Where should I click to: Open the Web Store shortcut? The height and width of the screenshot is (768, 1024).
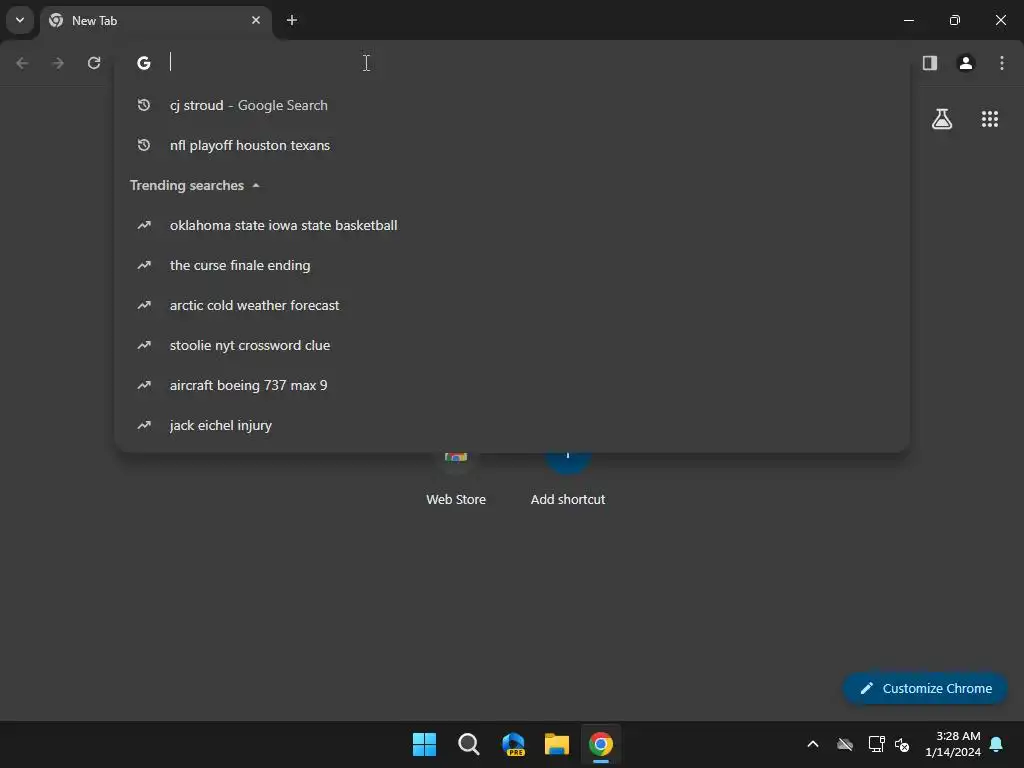coord(456,480)
